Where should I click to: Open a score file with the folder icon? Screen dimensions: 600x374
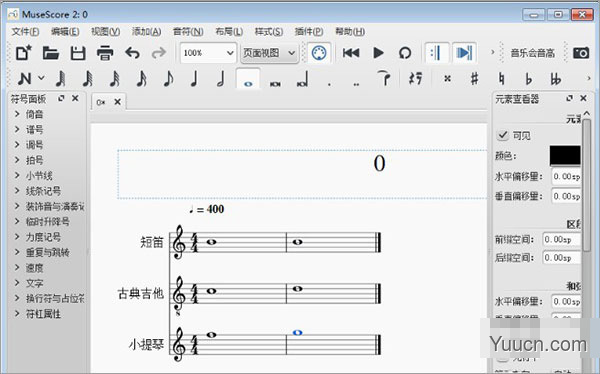tap(51, 53)
